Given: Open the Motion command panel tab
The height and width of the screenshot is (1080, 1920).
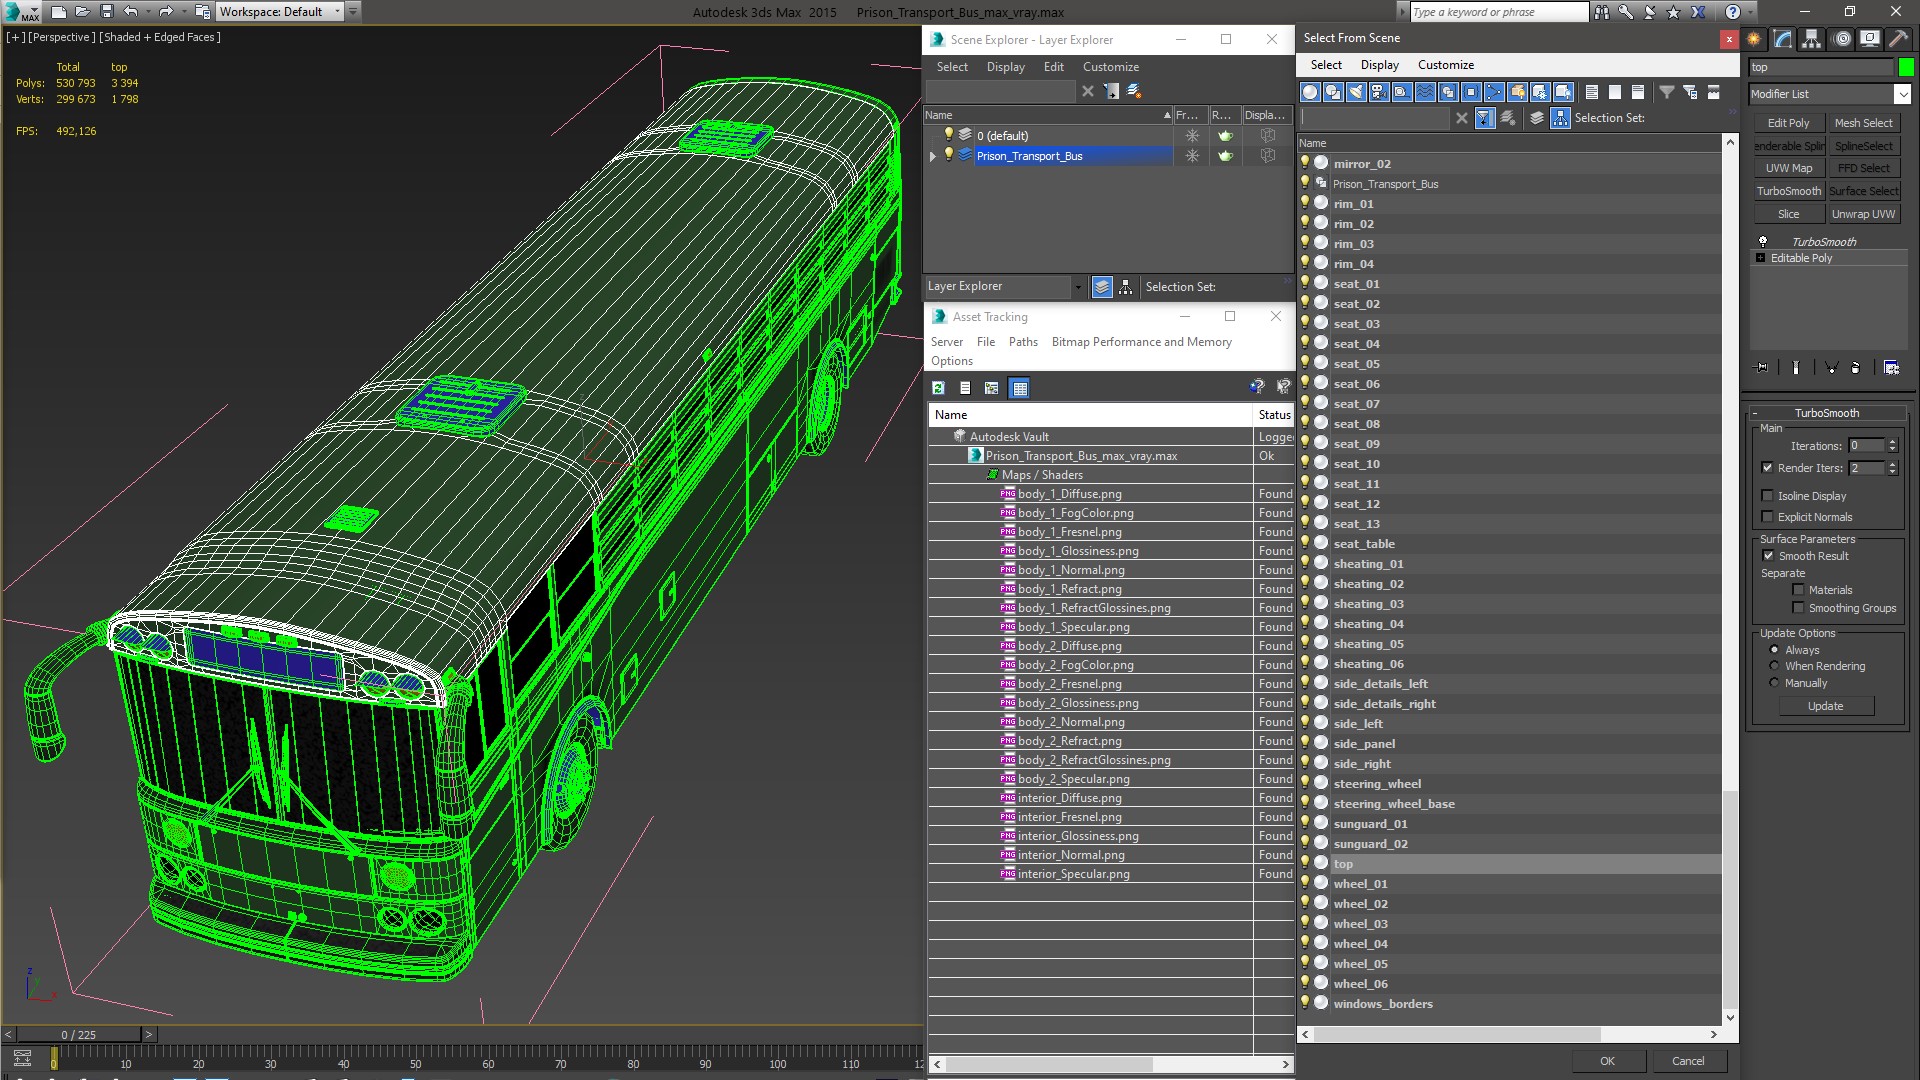Looking at the screenshot, I should click(1842, 39).
